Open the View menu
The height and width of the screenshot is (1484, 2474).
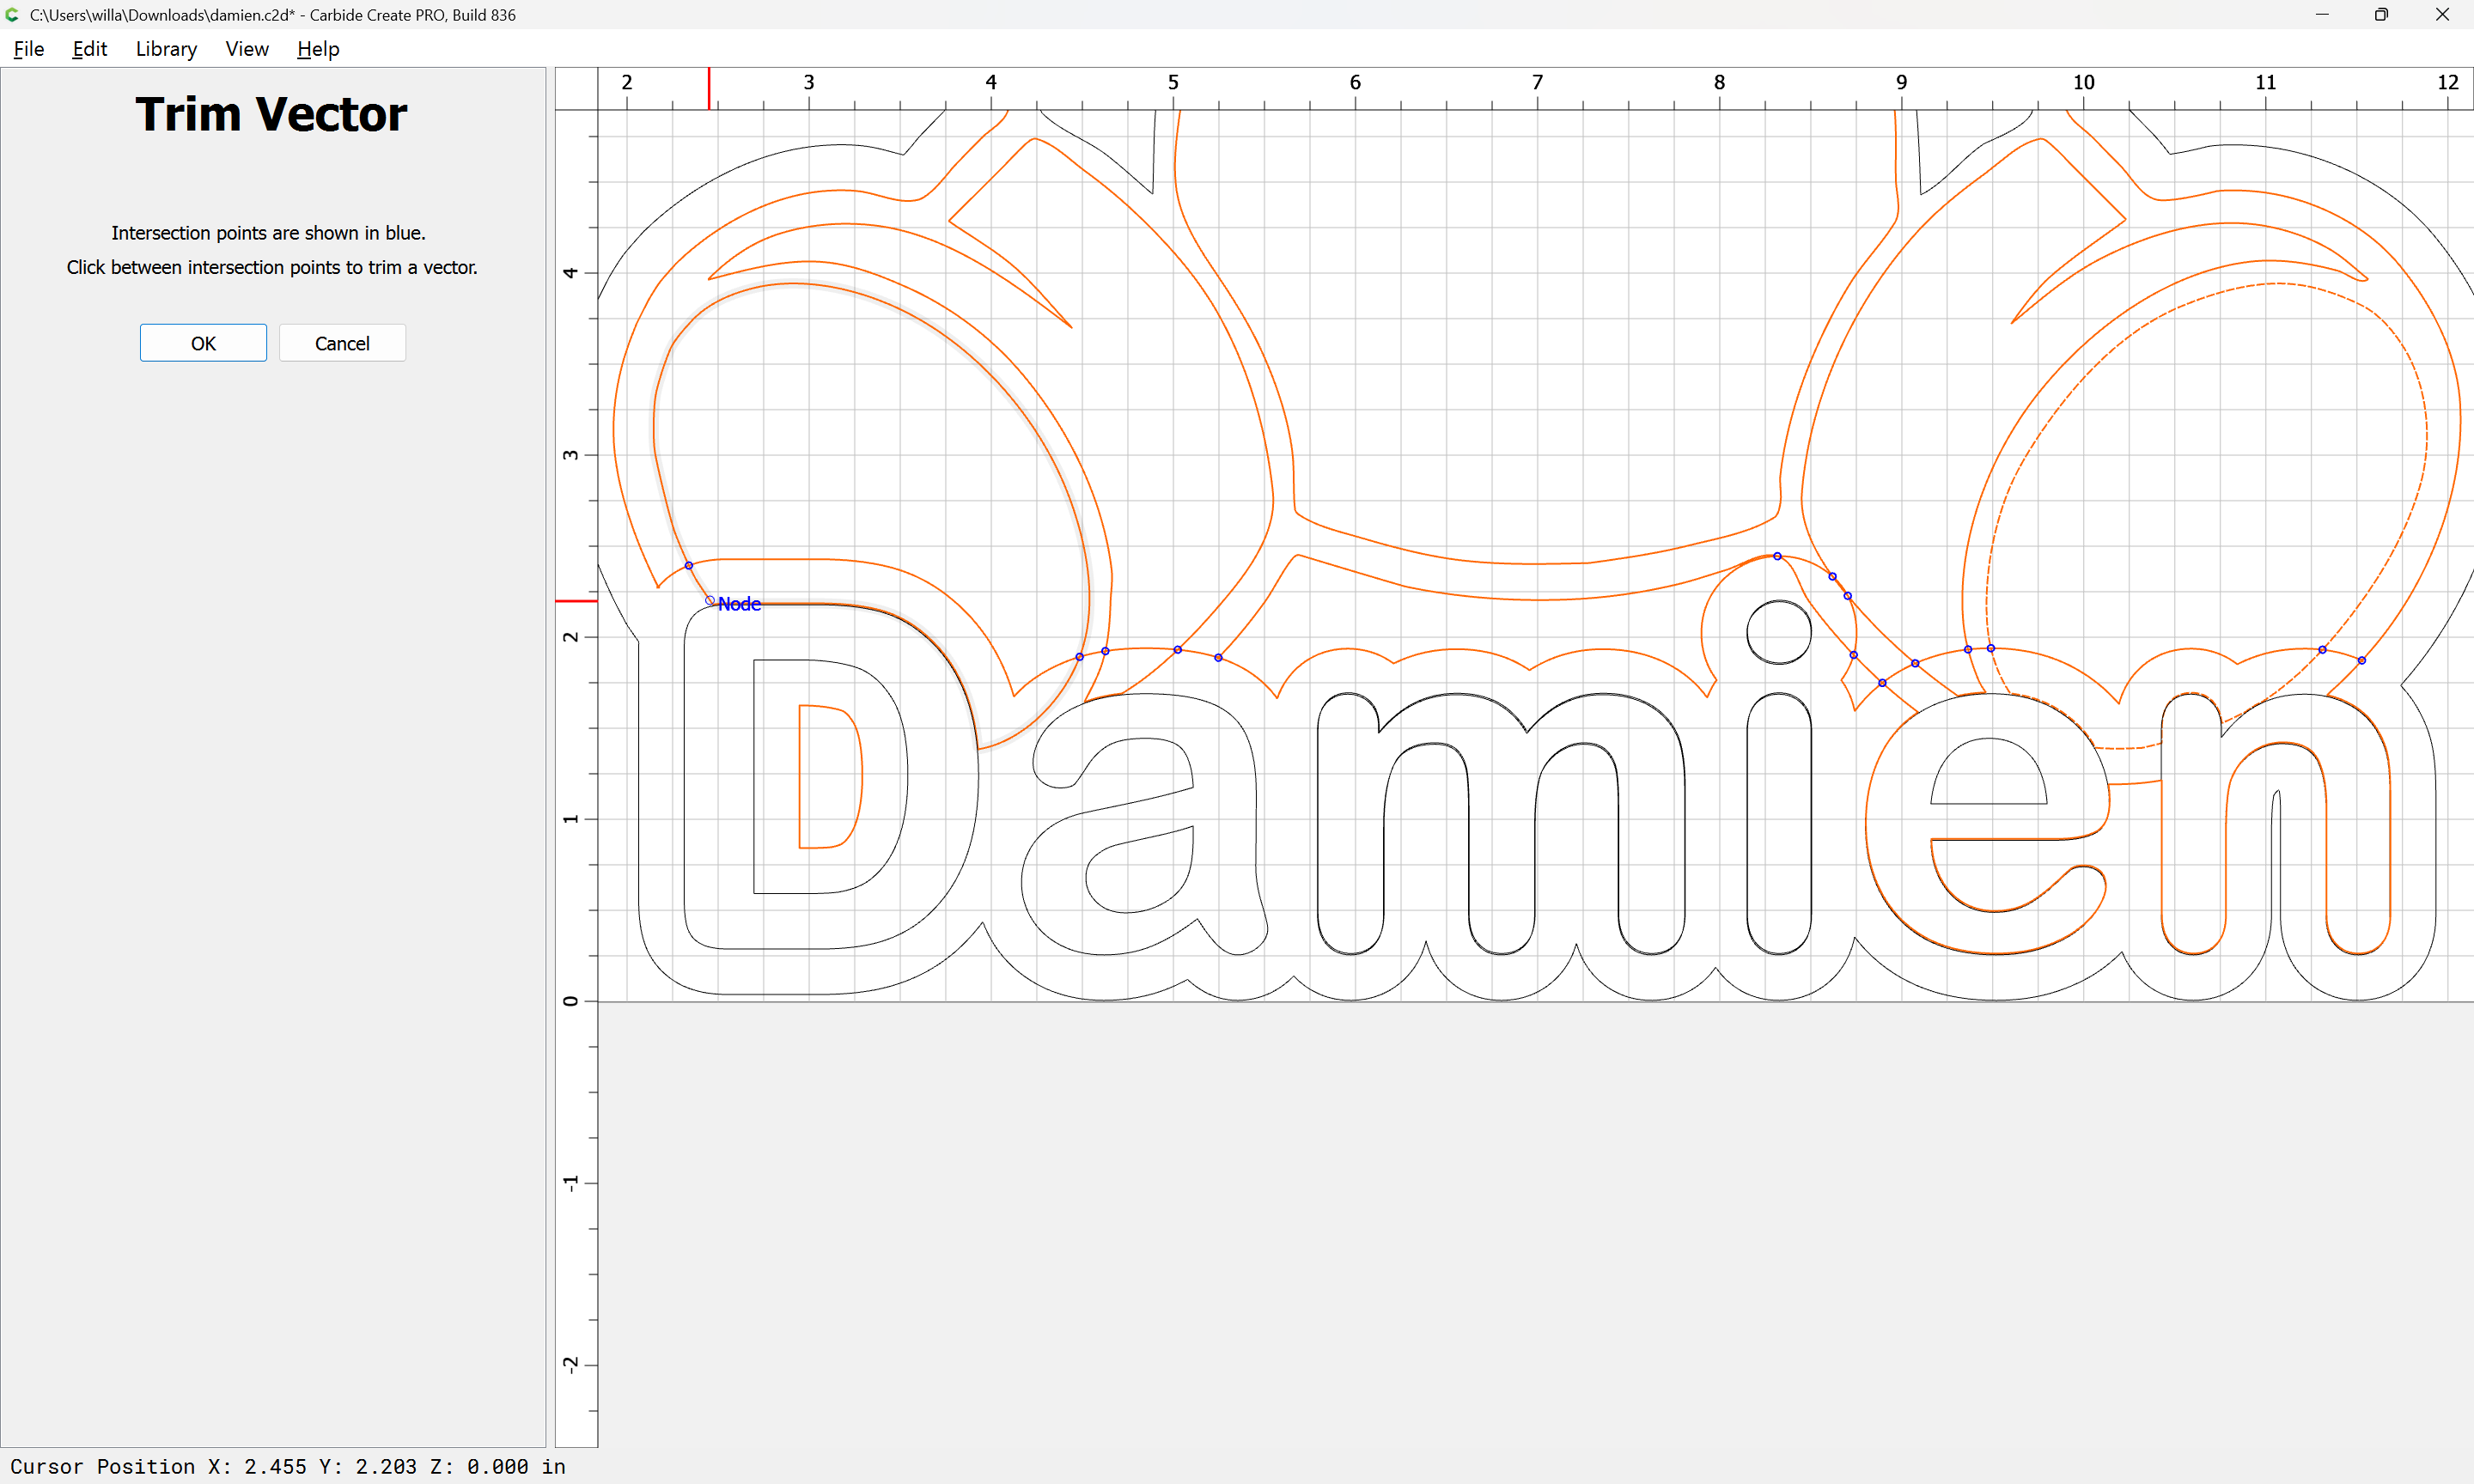(x=246, y=49)
